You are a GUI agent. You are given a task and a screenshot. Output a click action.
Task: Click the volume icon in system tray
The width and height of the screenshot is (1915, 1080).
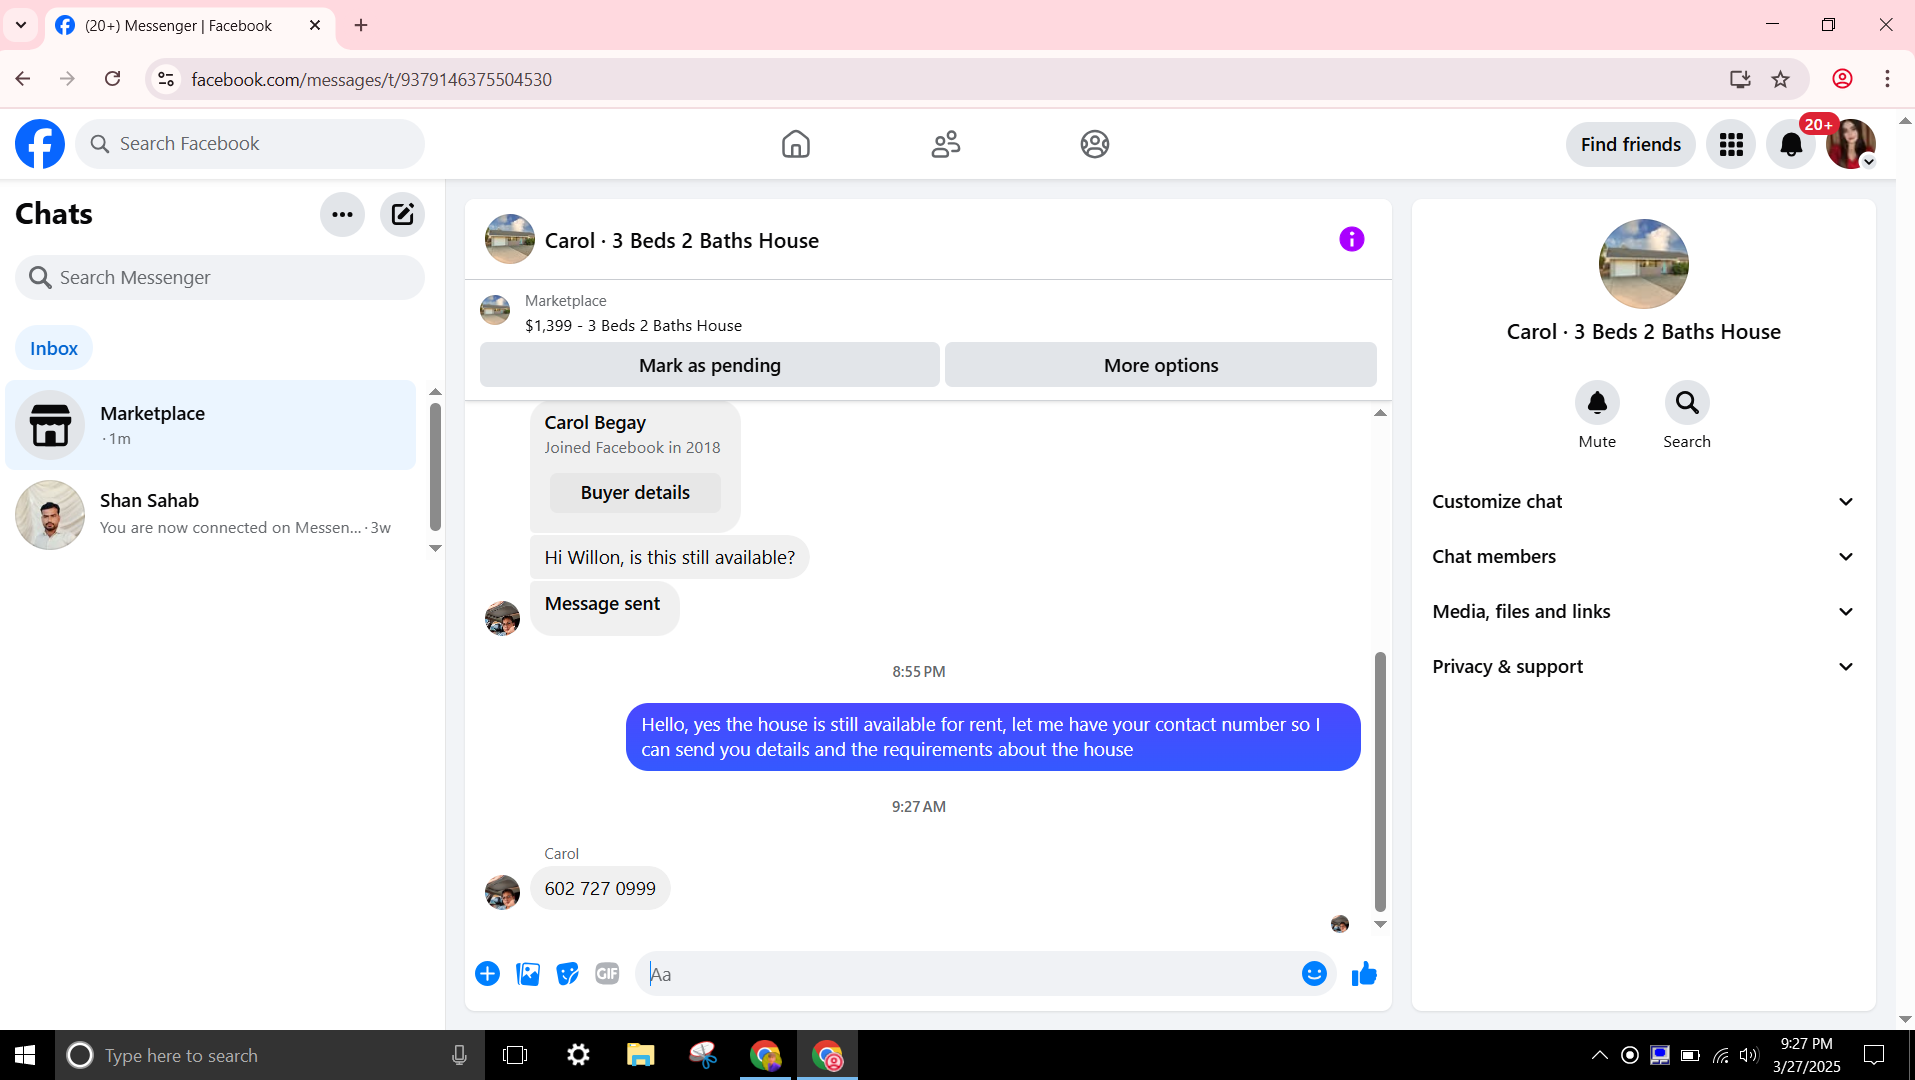click(1749, 1055)
